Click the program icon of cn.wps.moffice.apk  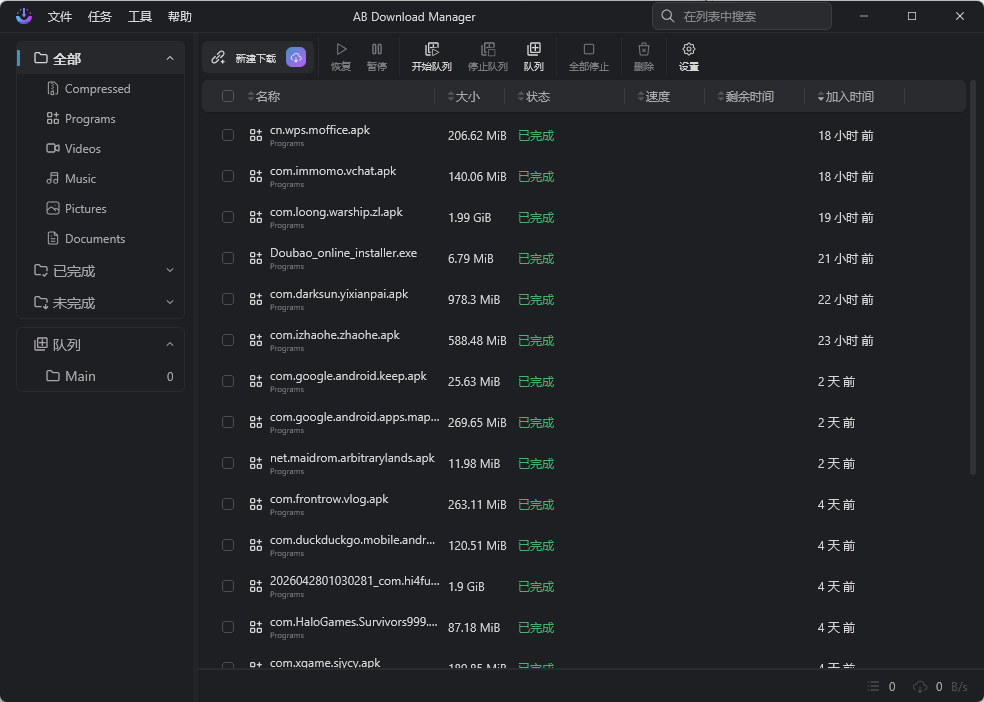(255, 135)
